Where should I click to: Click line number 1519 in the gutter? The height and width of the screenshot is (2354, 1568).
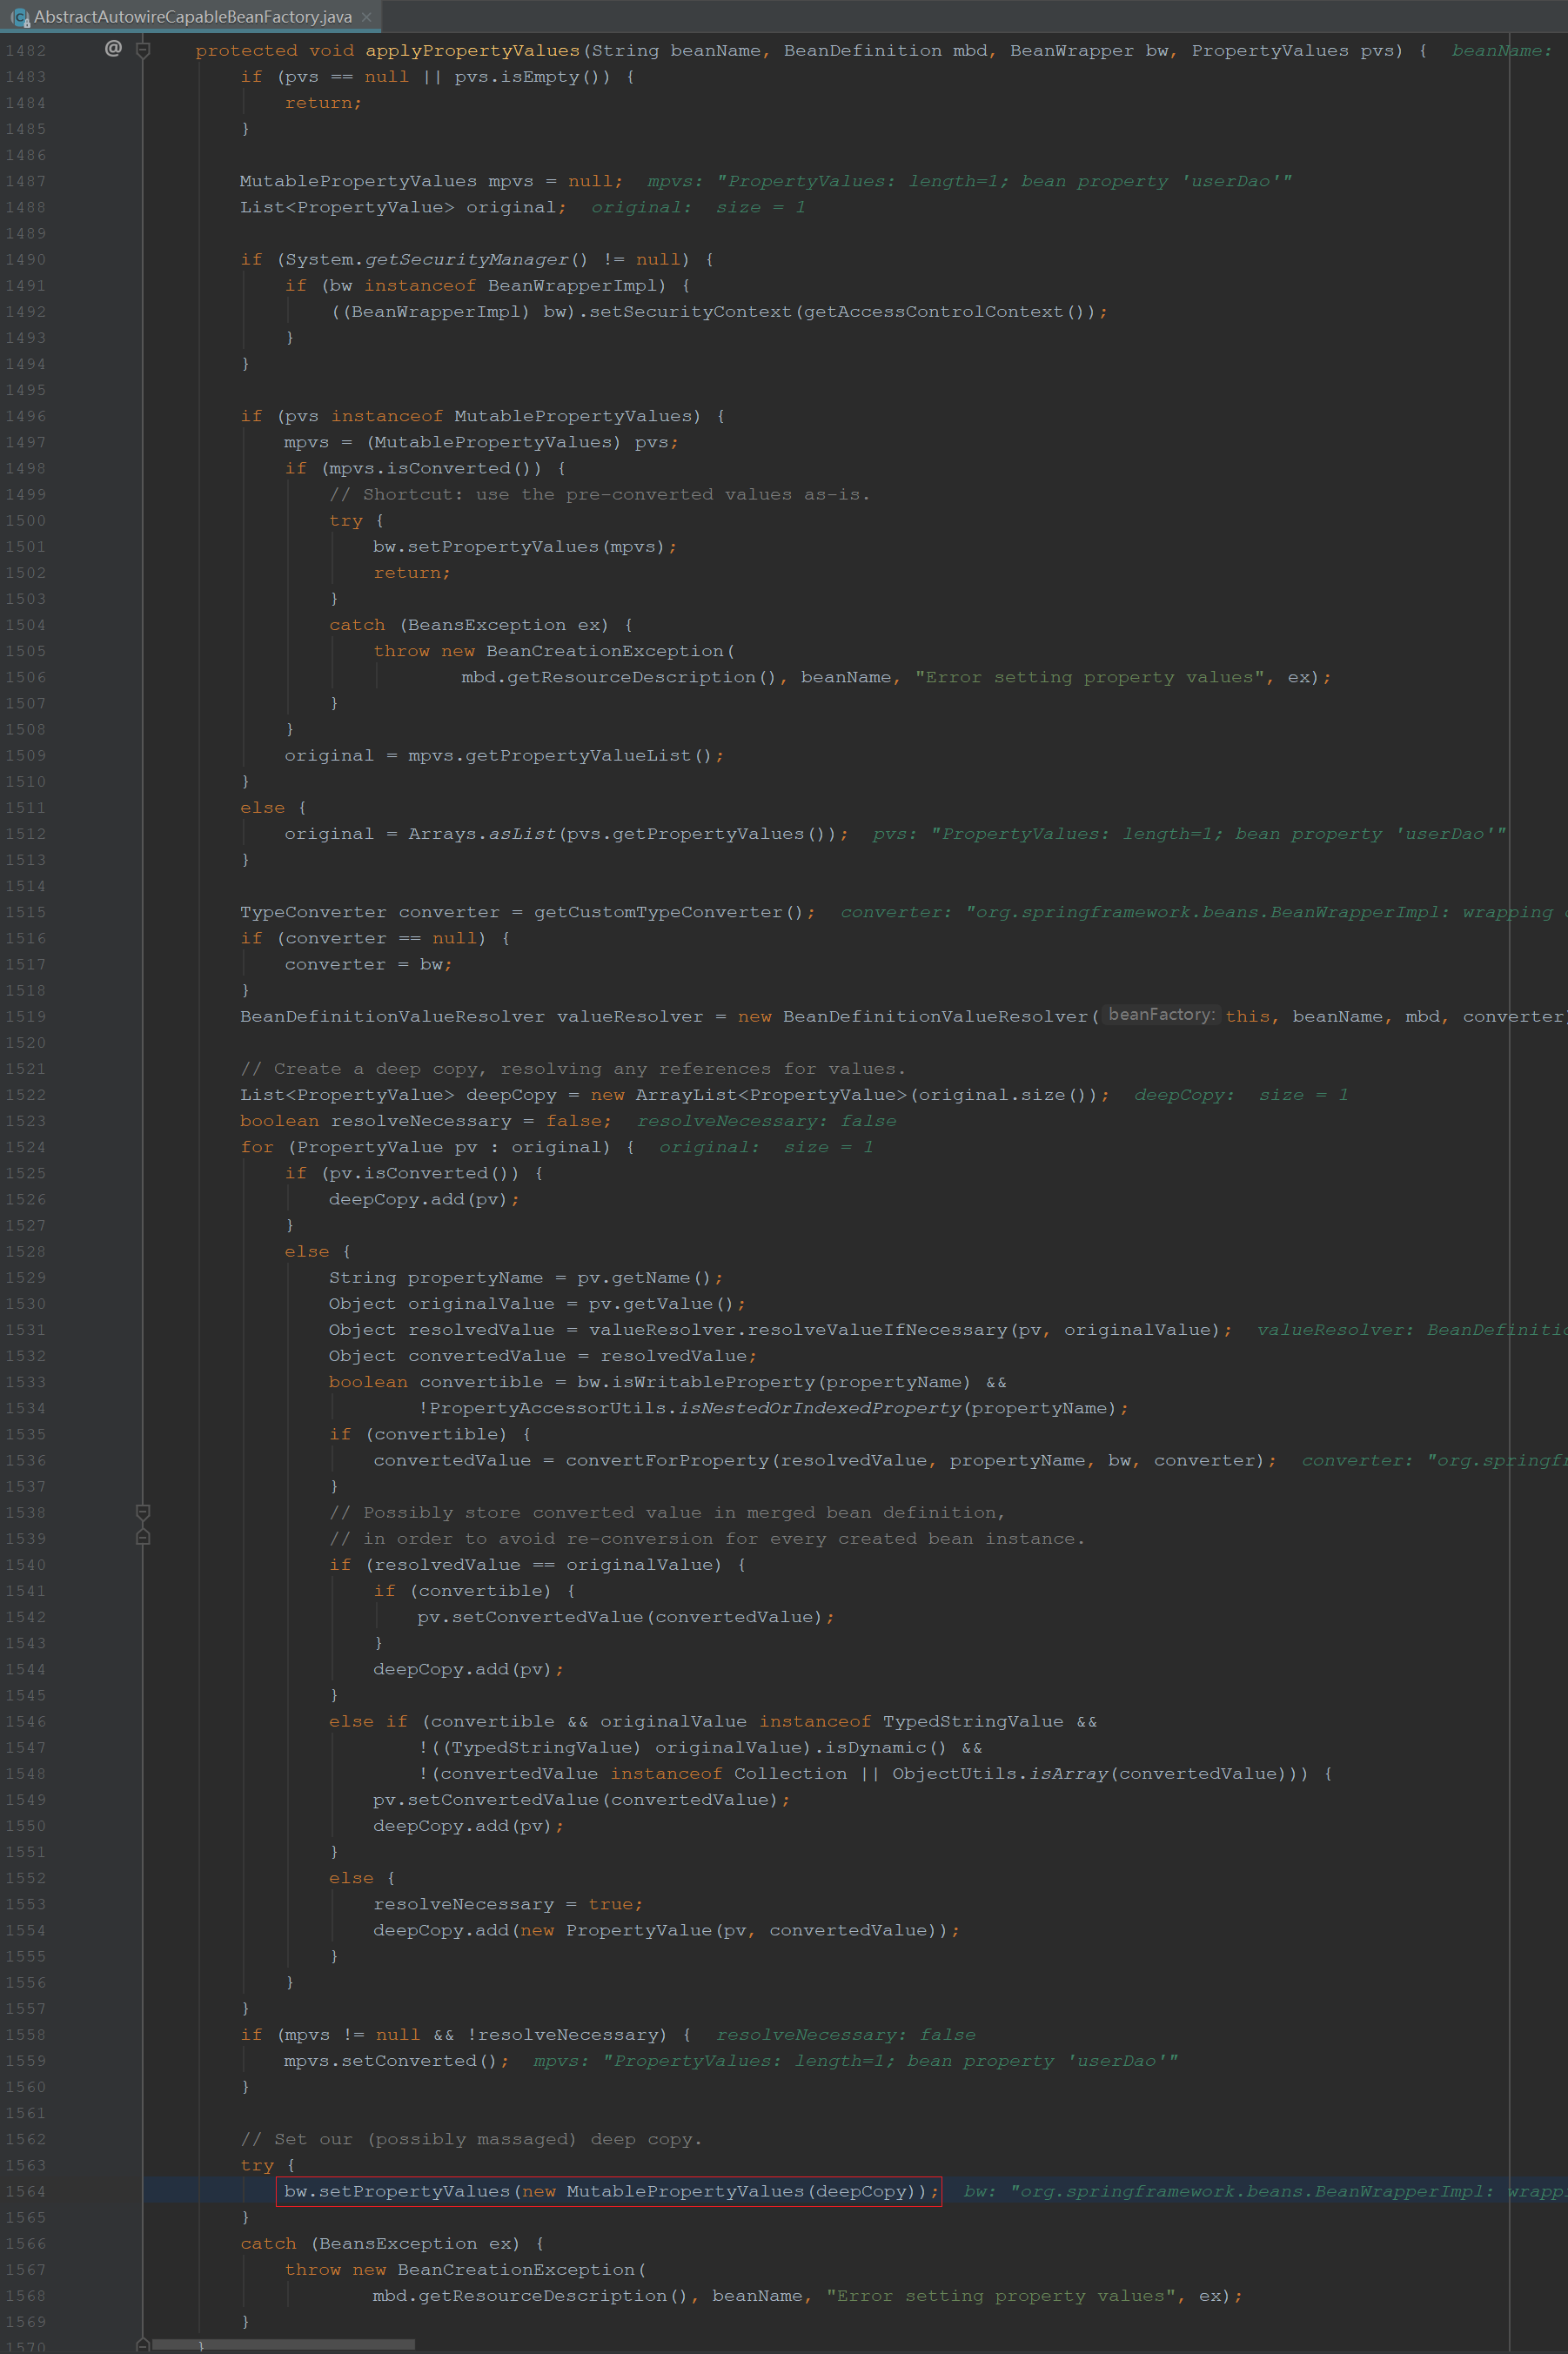[x=25, y=1016]
